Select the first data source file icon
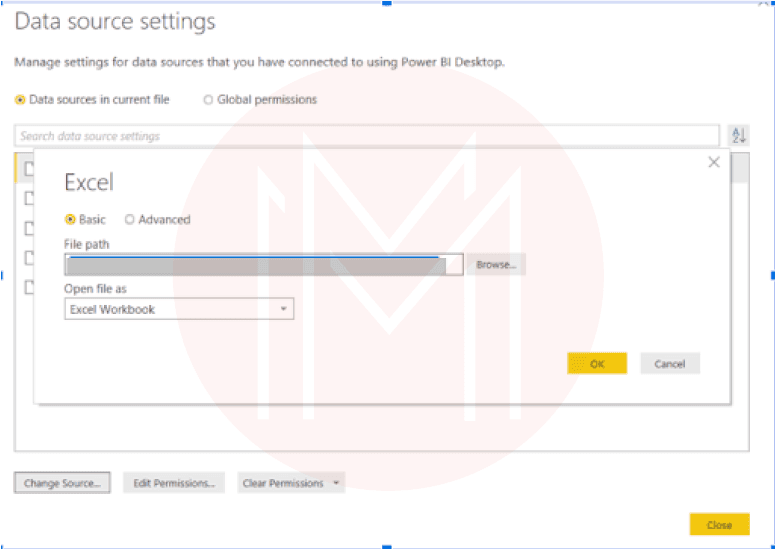 (x=29, y=169)
